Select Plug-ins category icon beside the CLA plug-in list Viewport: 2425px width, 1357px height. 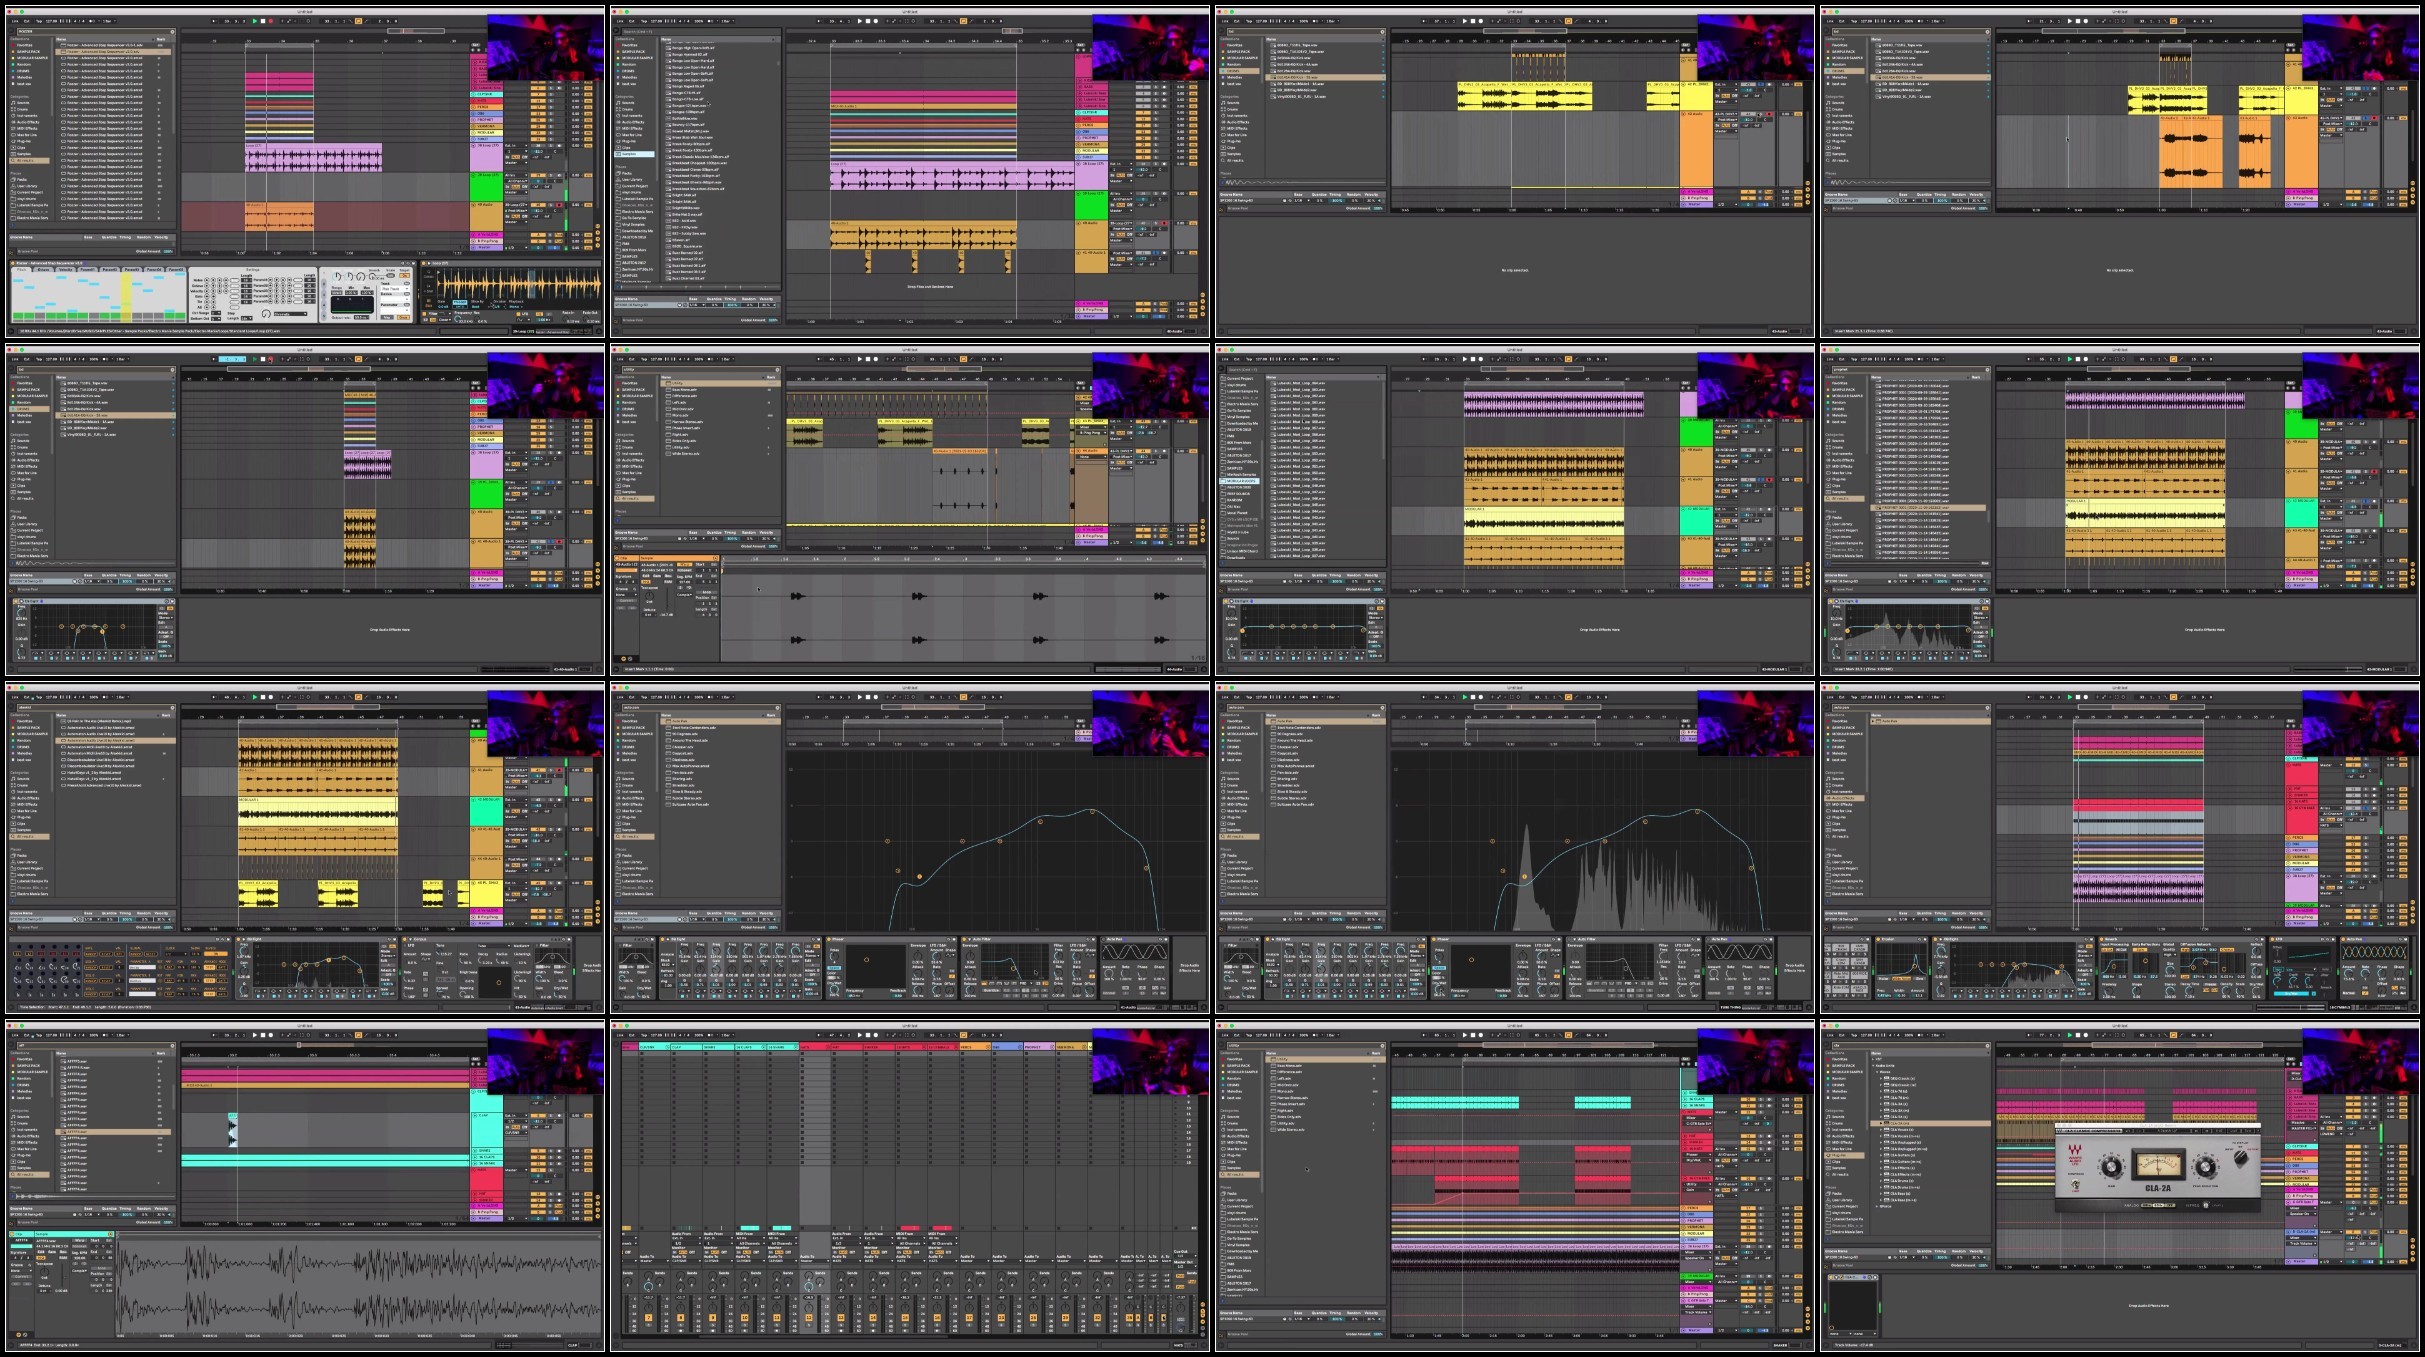(x=1828, y=1155)
